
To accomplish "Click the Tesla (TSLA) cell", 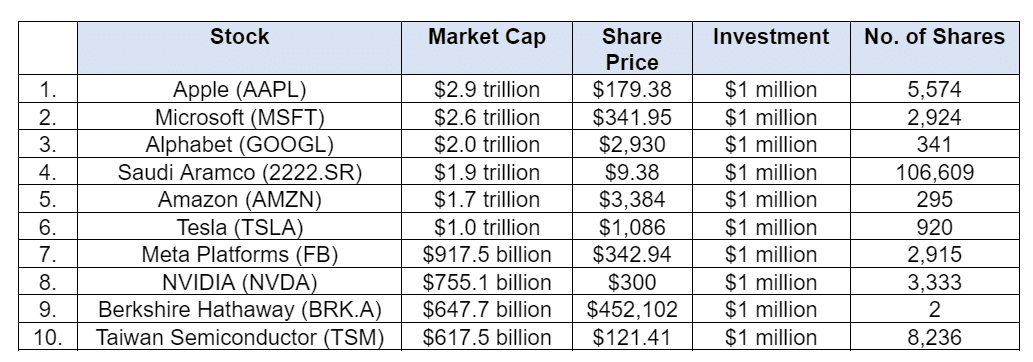I will (x=239, y=227).
